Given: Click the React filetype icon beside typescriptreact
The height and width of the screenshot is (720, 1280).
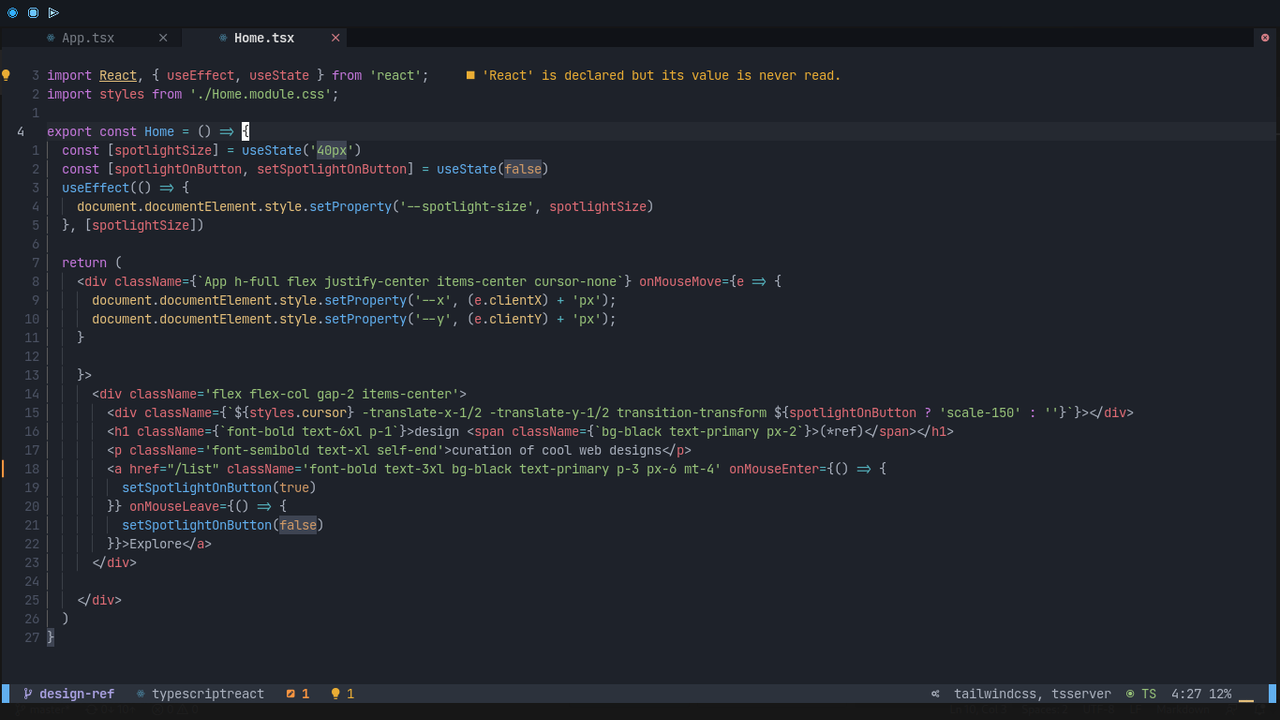Looking at the screenshot, I should click(141, 693).
